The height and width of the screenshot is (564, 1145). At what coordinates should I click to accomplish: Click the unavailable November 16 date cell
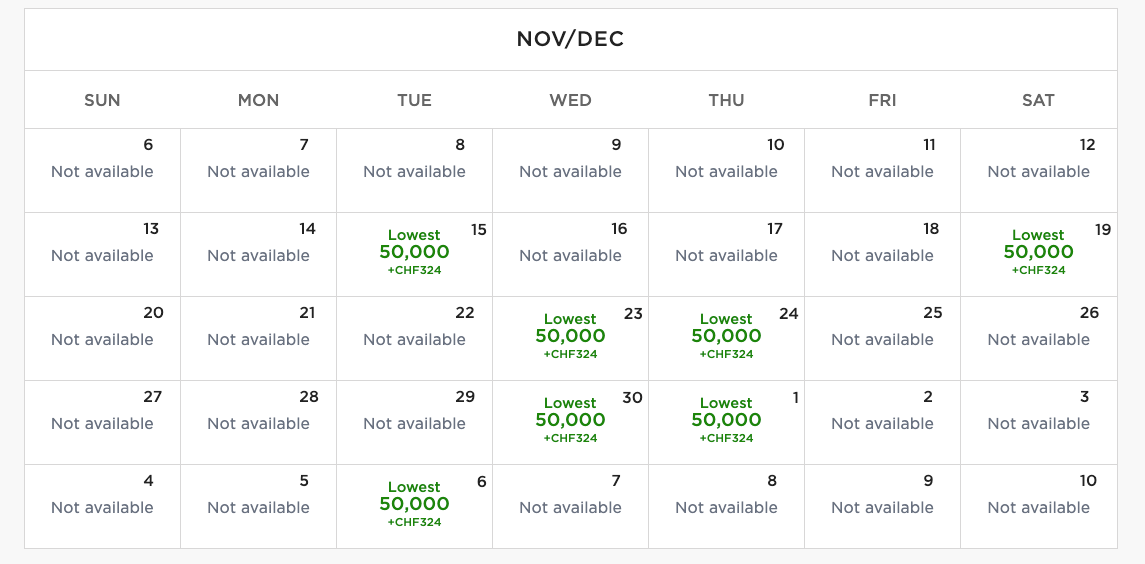(570, 255)
